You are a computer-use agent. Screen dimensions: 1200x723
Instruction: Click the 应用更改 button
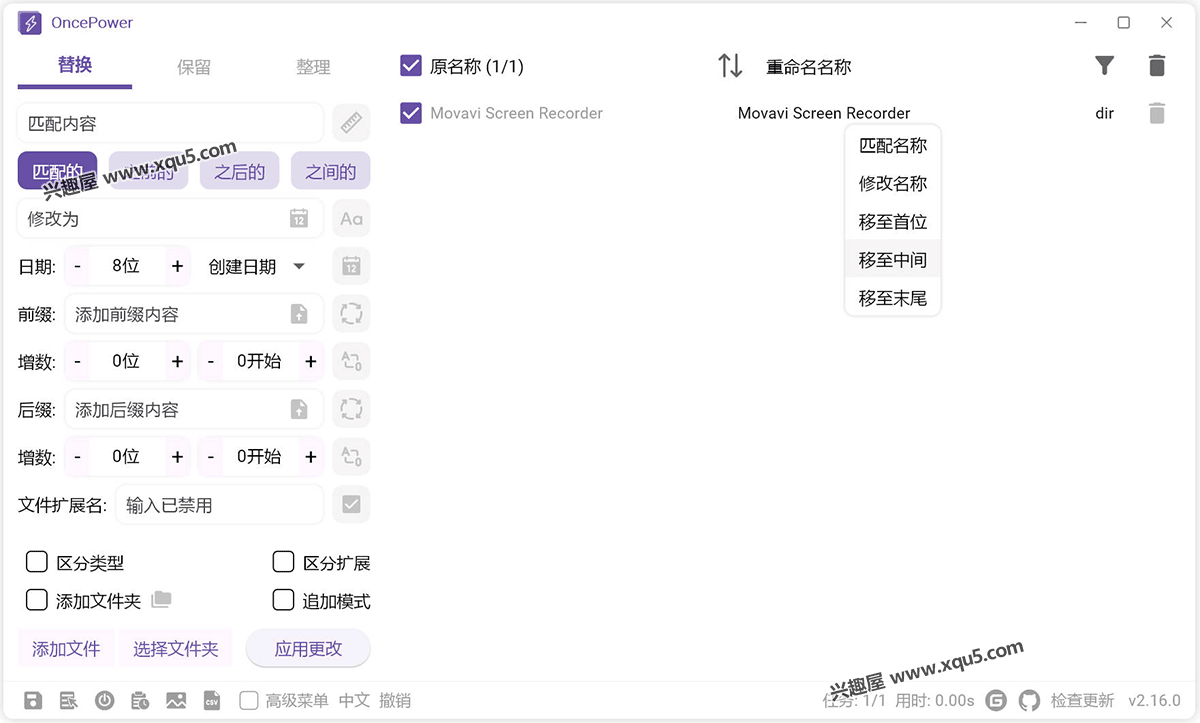pyautogui.click(x=308, y=648)
